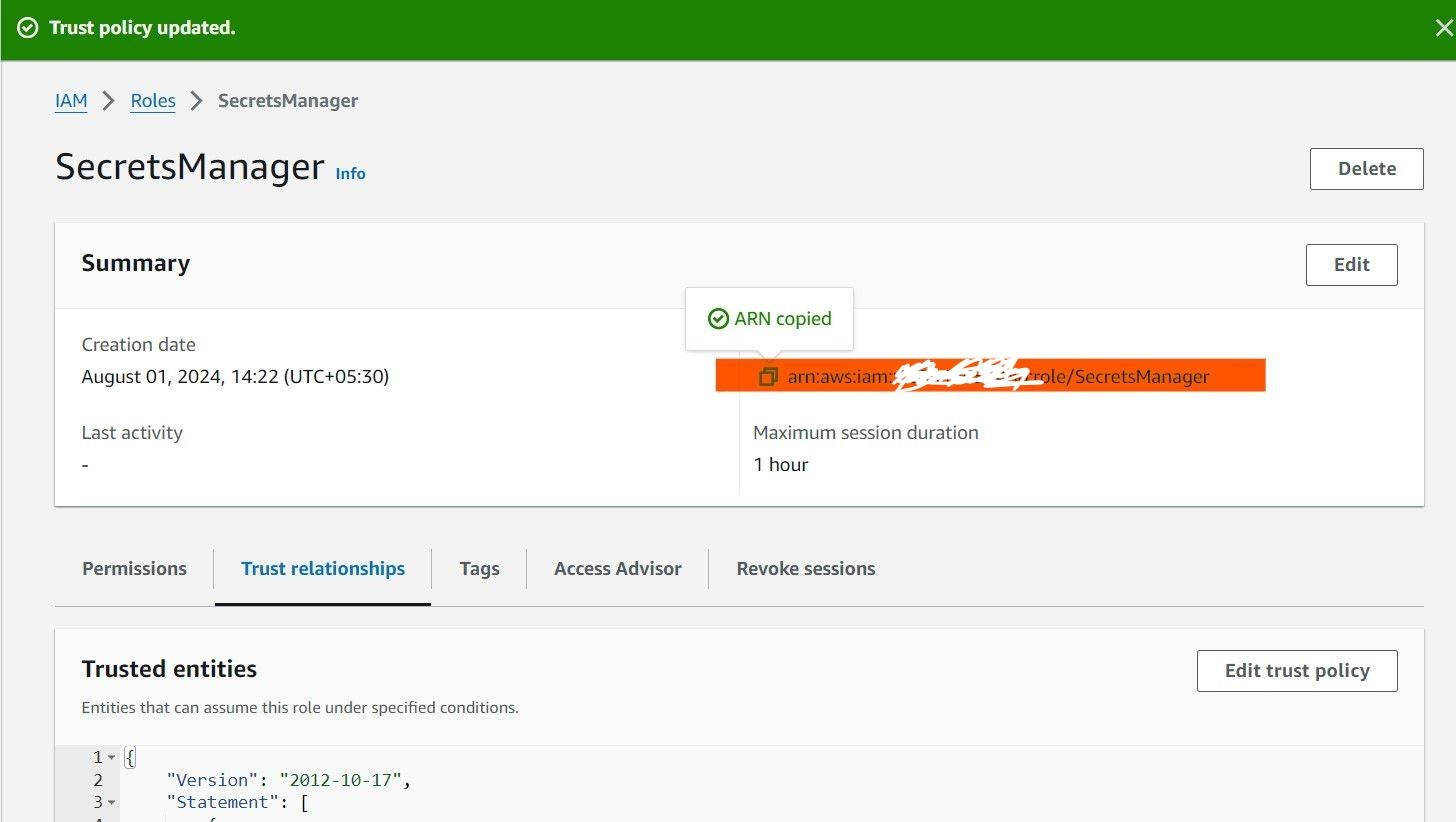Select the Trust relationships tab
Viewport: 1456px width, 822px height.
coord(323,569)
